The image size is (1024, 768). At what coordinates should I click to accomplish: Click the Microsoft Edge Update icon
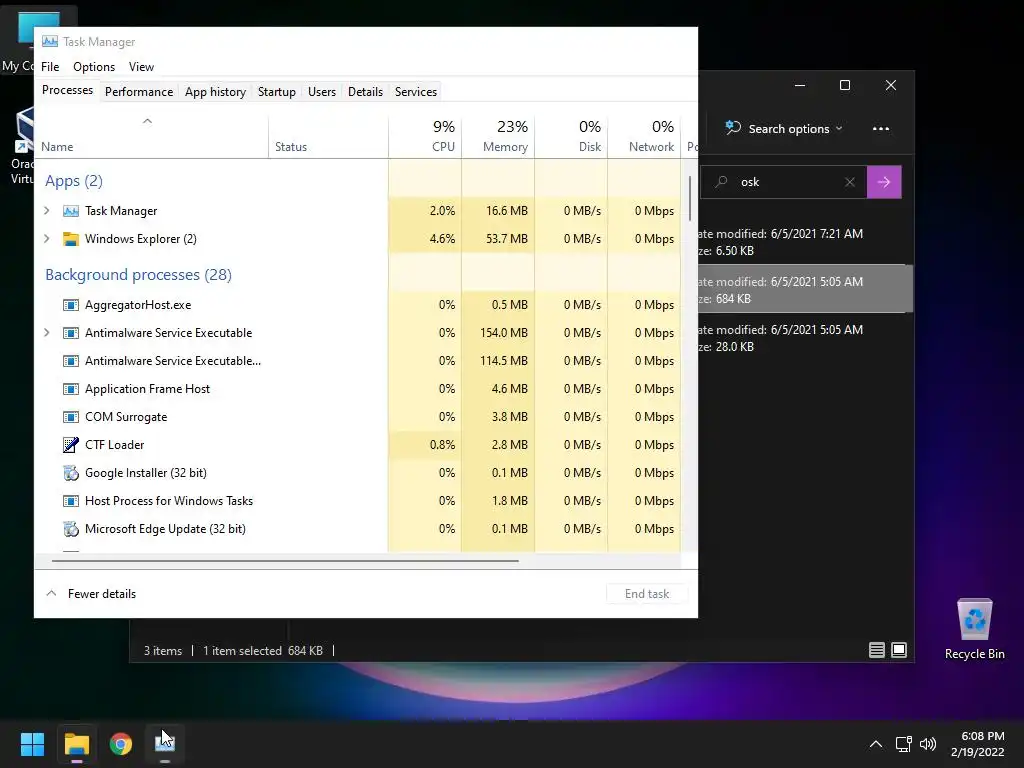[x=71, y=529]
